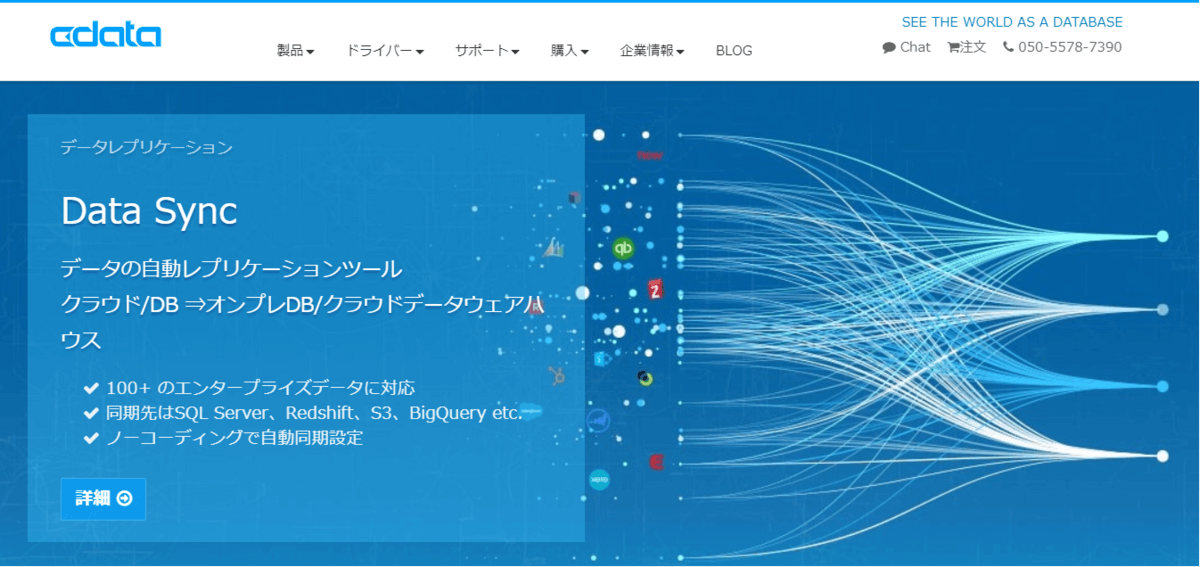
Task: Click the データレプリケーション label
Action: 146,148
